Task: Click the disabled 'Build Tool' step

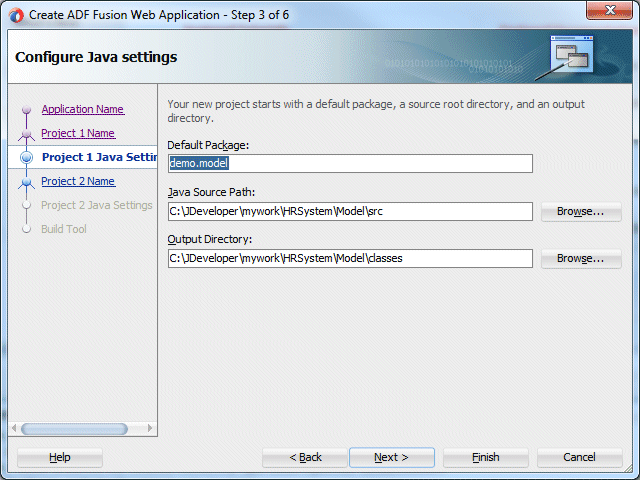Action: tap(64, 229)
